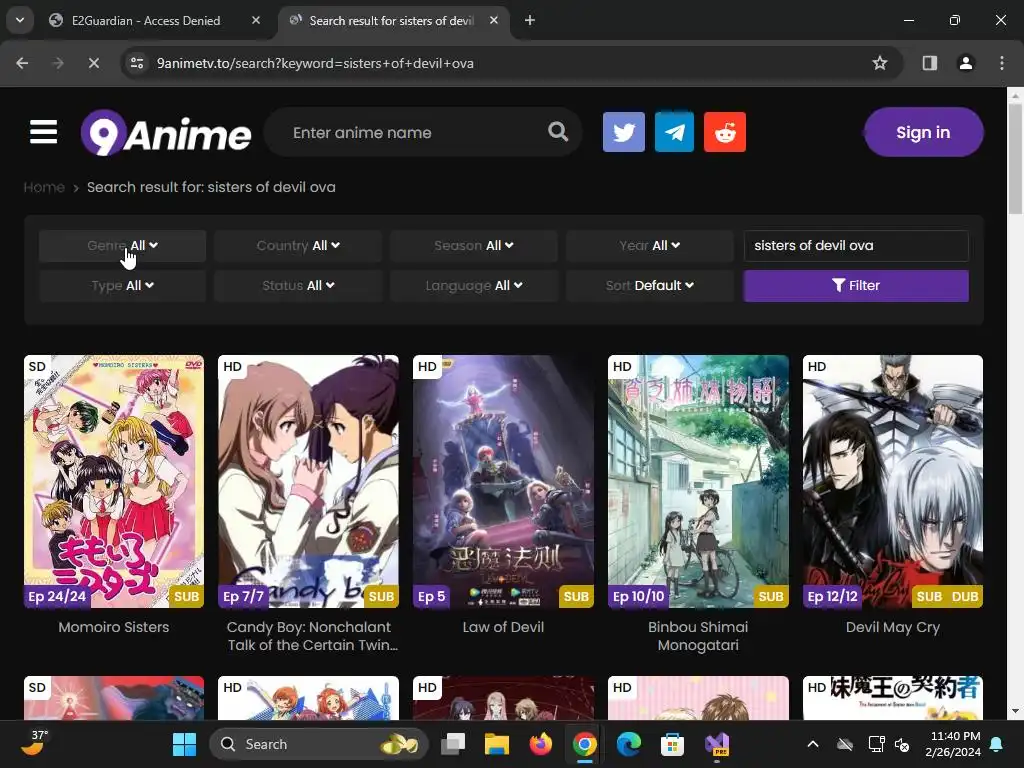Open Task View on the taskbar
1024x768 pixels.
(x=453, y=744)
